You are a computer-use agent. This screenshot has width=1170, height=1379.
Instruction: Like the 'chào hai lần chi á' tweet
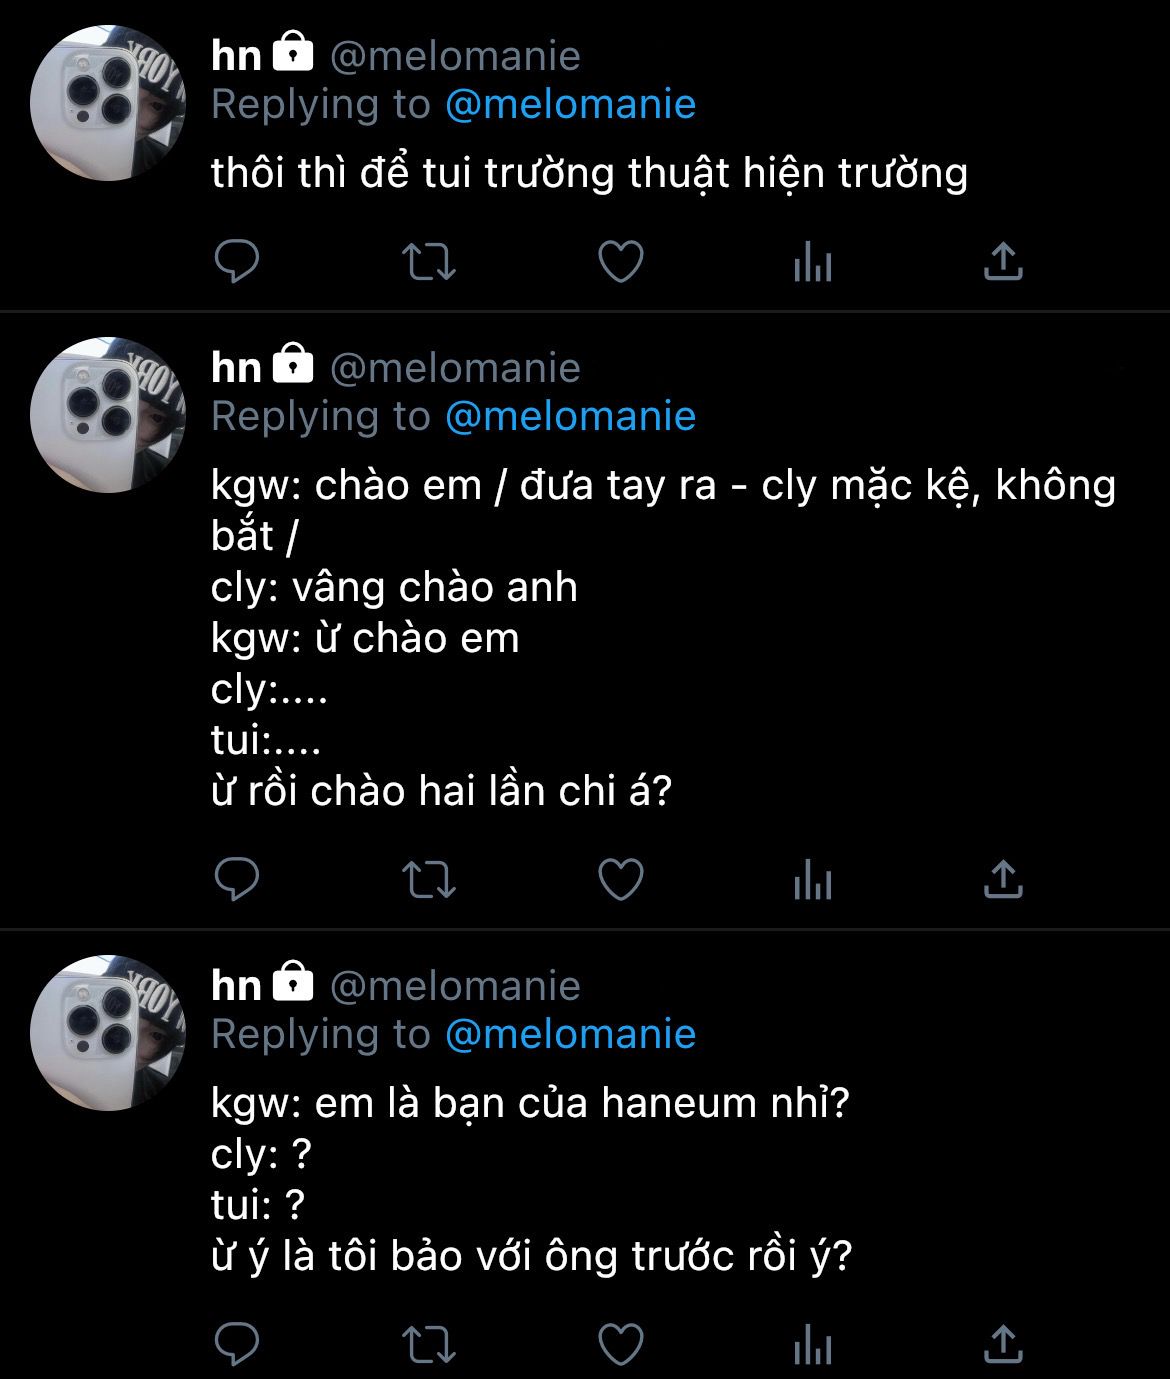point(620,880)
